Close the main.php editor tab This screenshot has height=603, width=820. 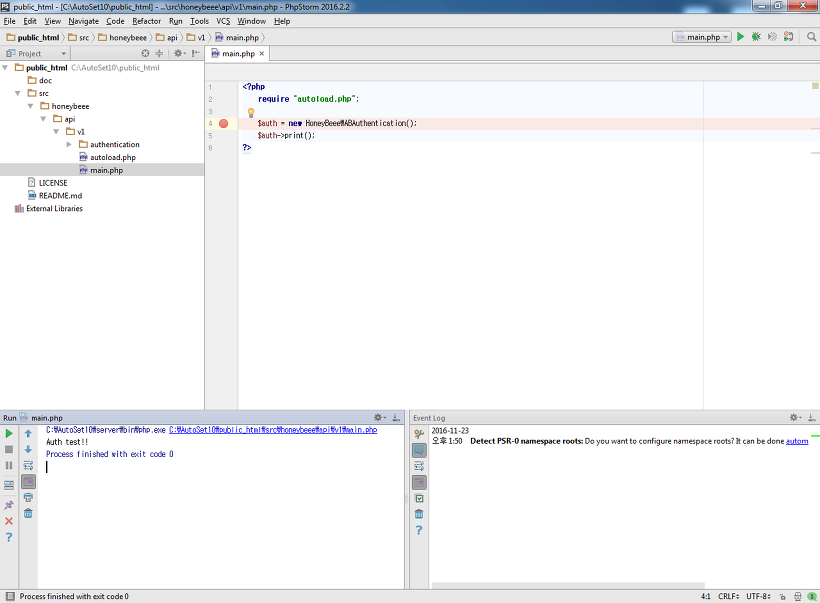pos(261,53)
